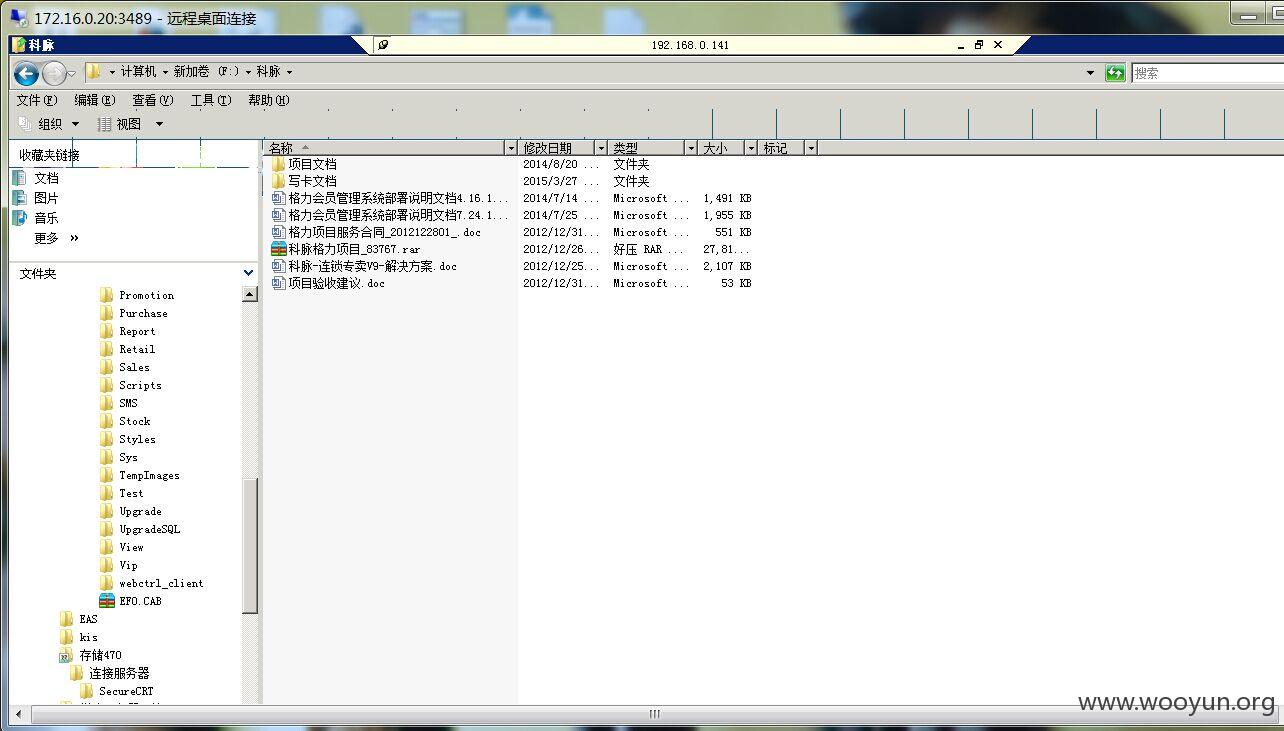Select 科脉-连锁专卖V9-解决方案.doc file icon

pyautogui.click(x=279, y=266)
